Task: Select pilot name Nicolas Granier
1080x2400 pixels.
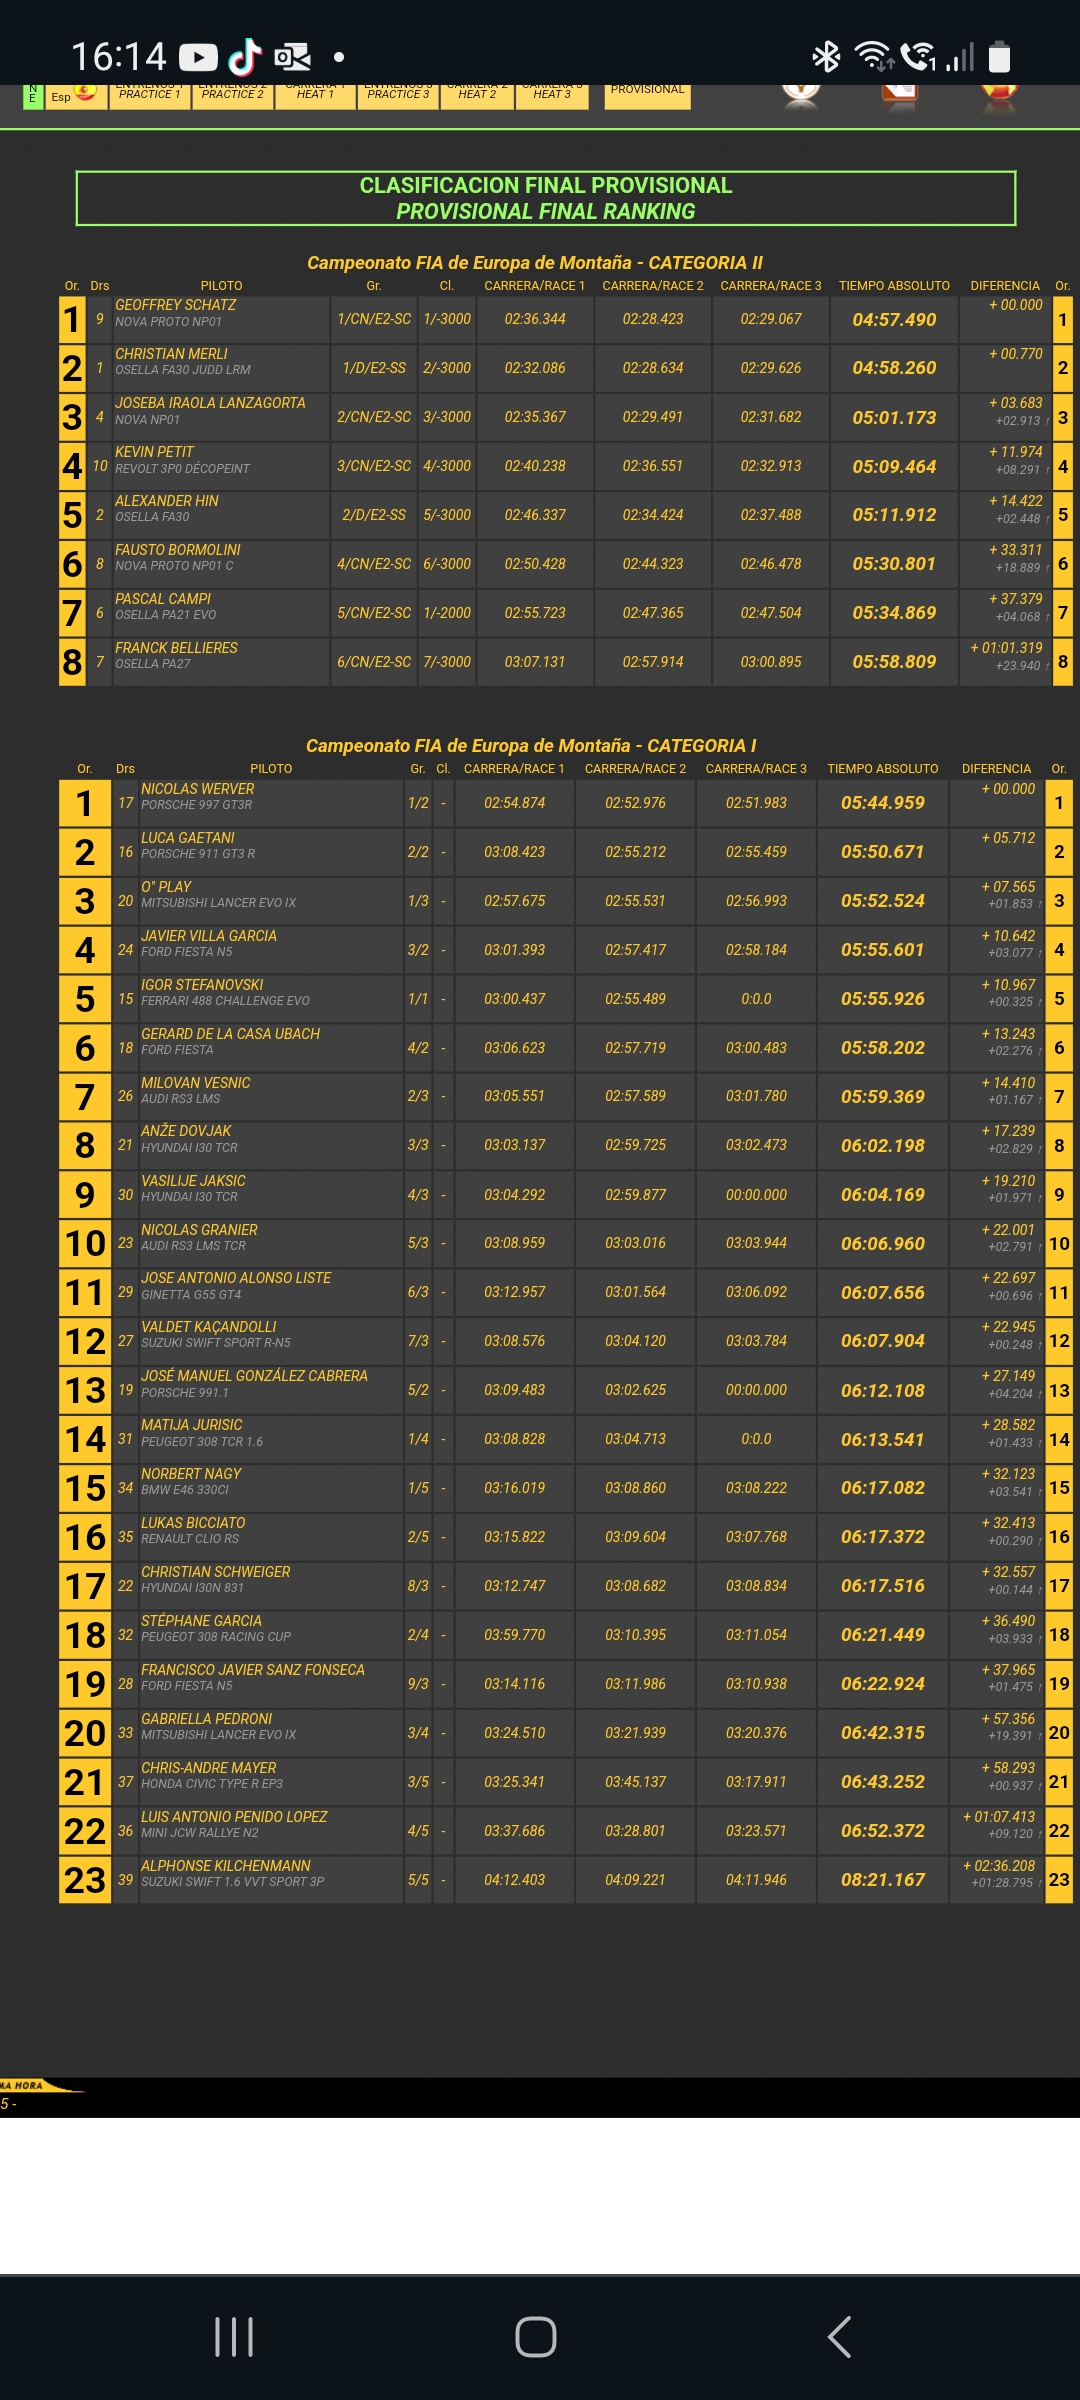Action: (199, 1230)
